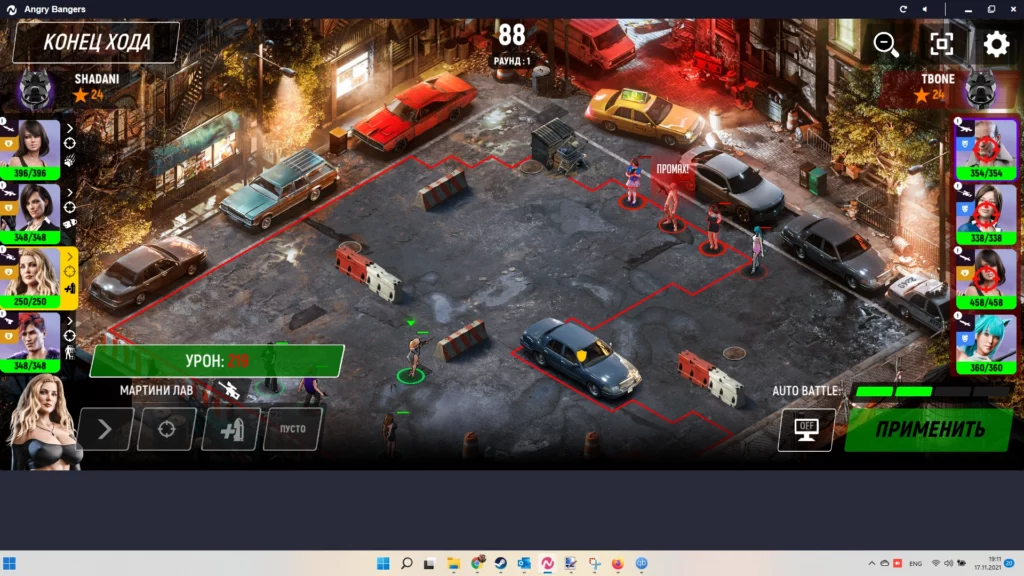The height and width of the screenshot is (576, 1024).
Task: Toggle the Auto Battle OFF switch
Action: [x=806, y=429]
